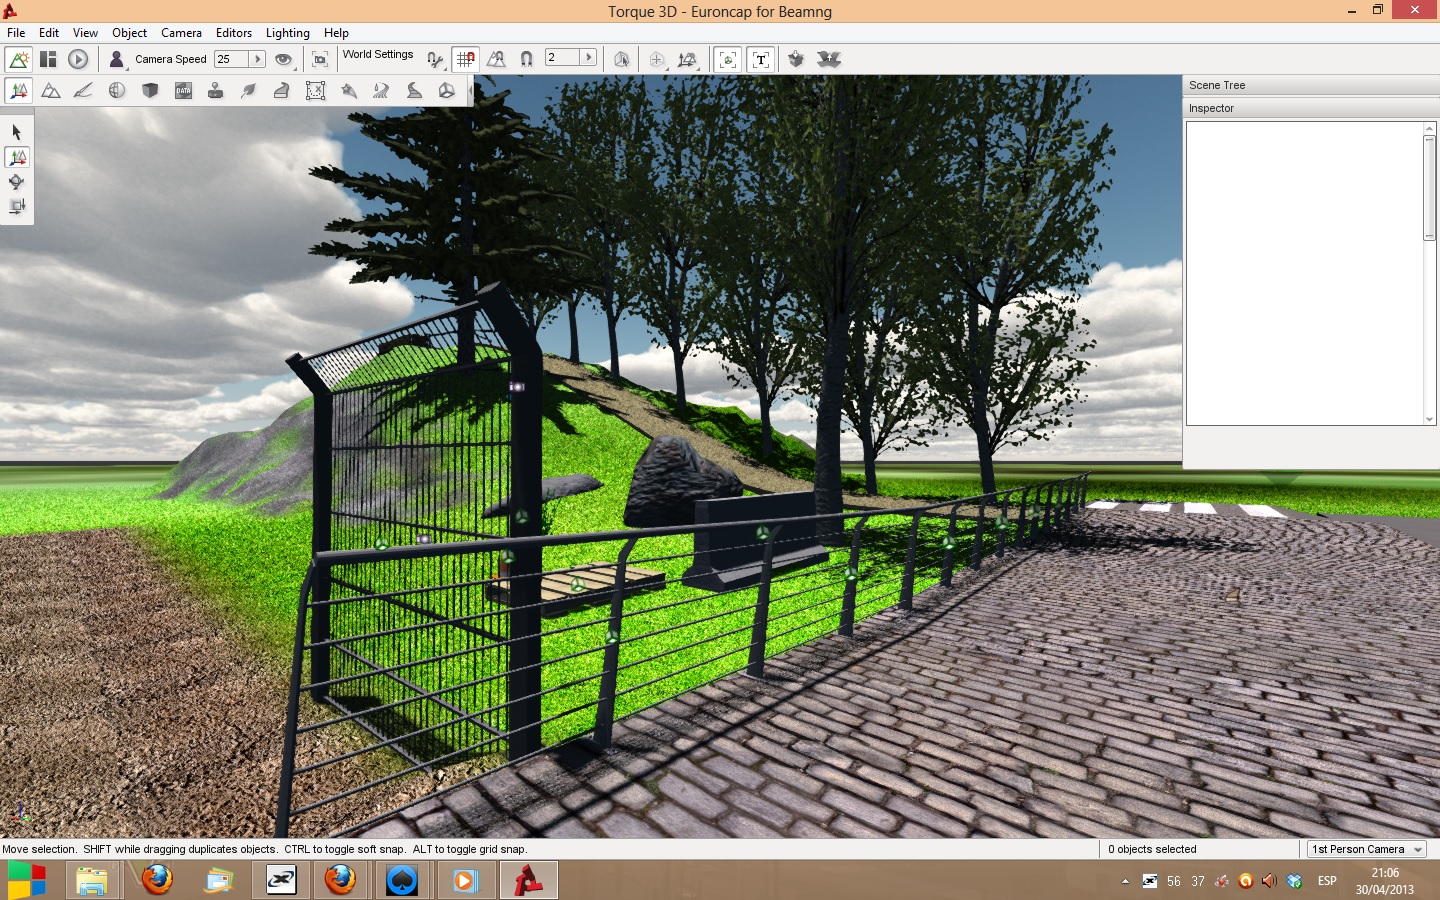Open the object transform axes dropdown icon
Image resolution: width=1440 pixels, height=900 pixels.
(x=688, y=59)
